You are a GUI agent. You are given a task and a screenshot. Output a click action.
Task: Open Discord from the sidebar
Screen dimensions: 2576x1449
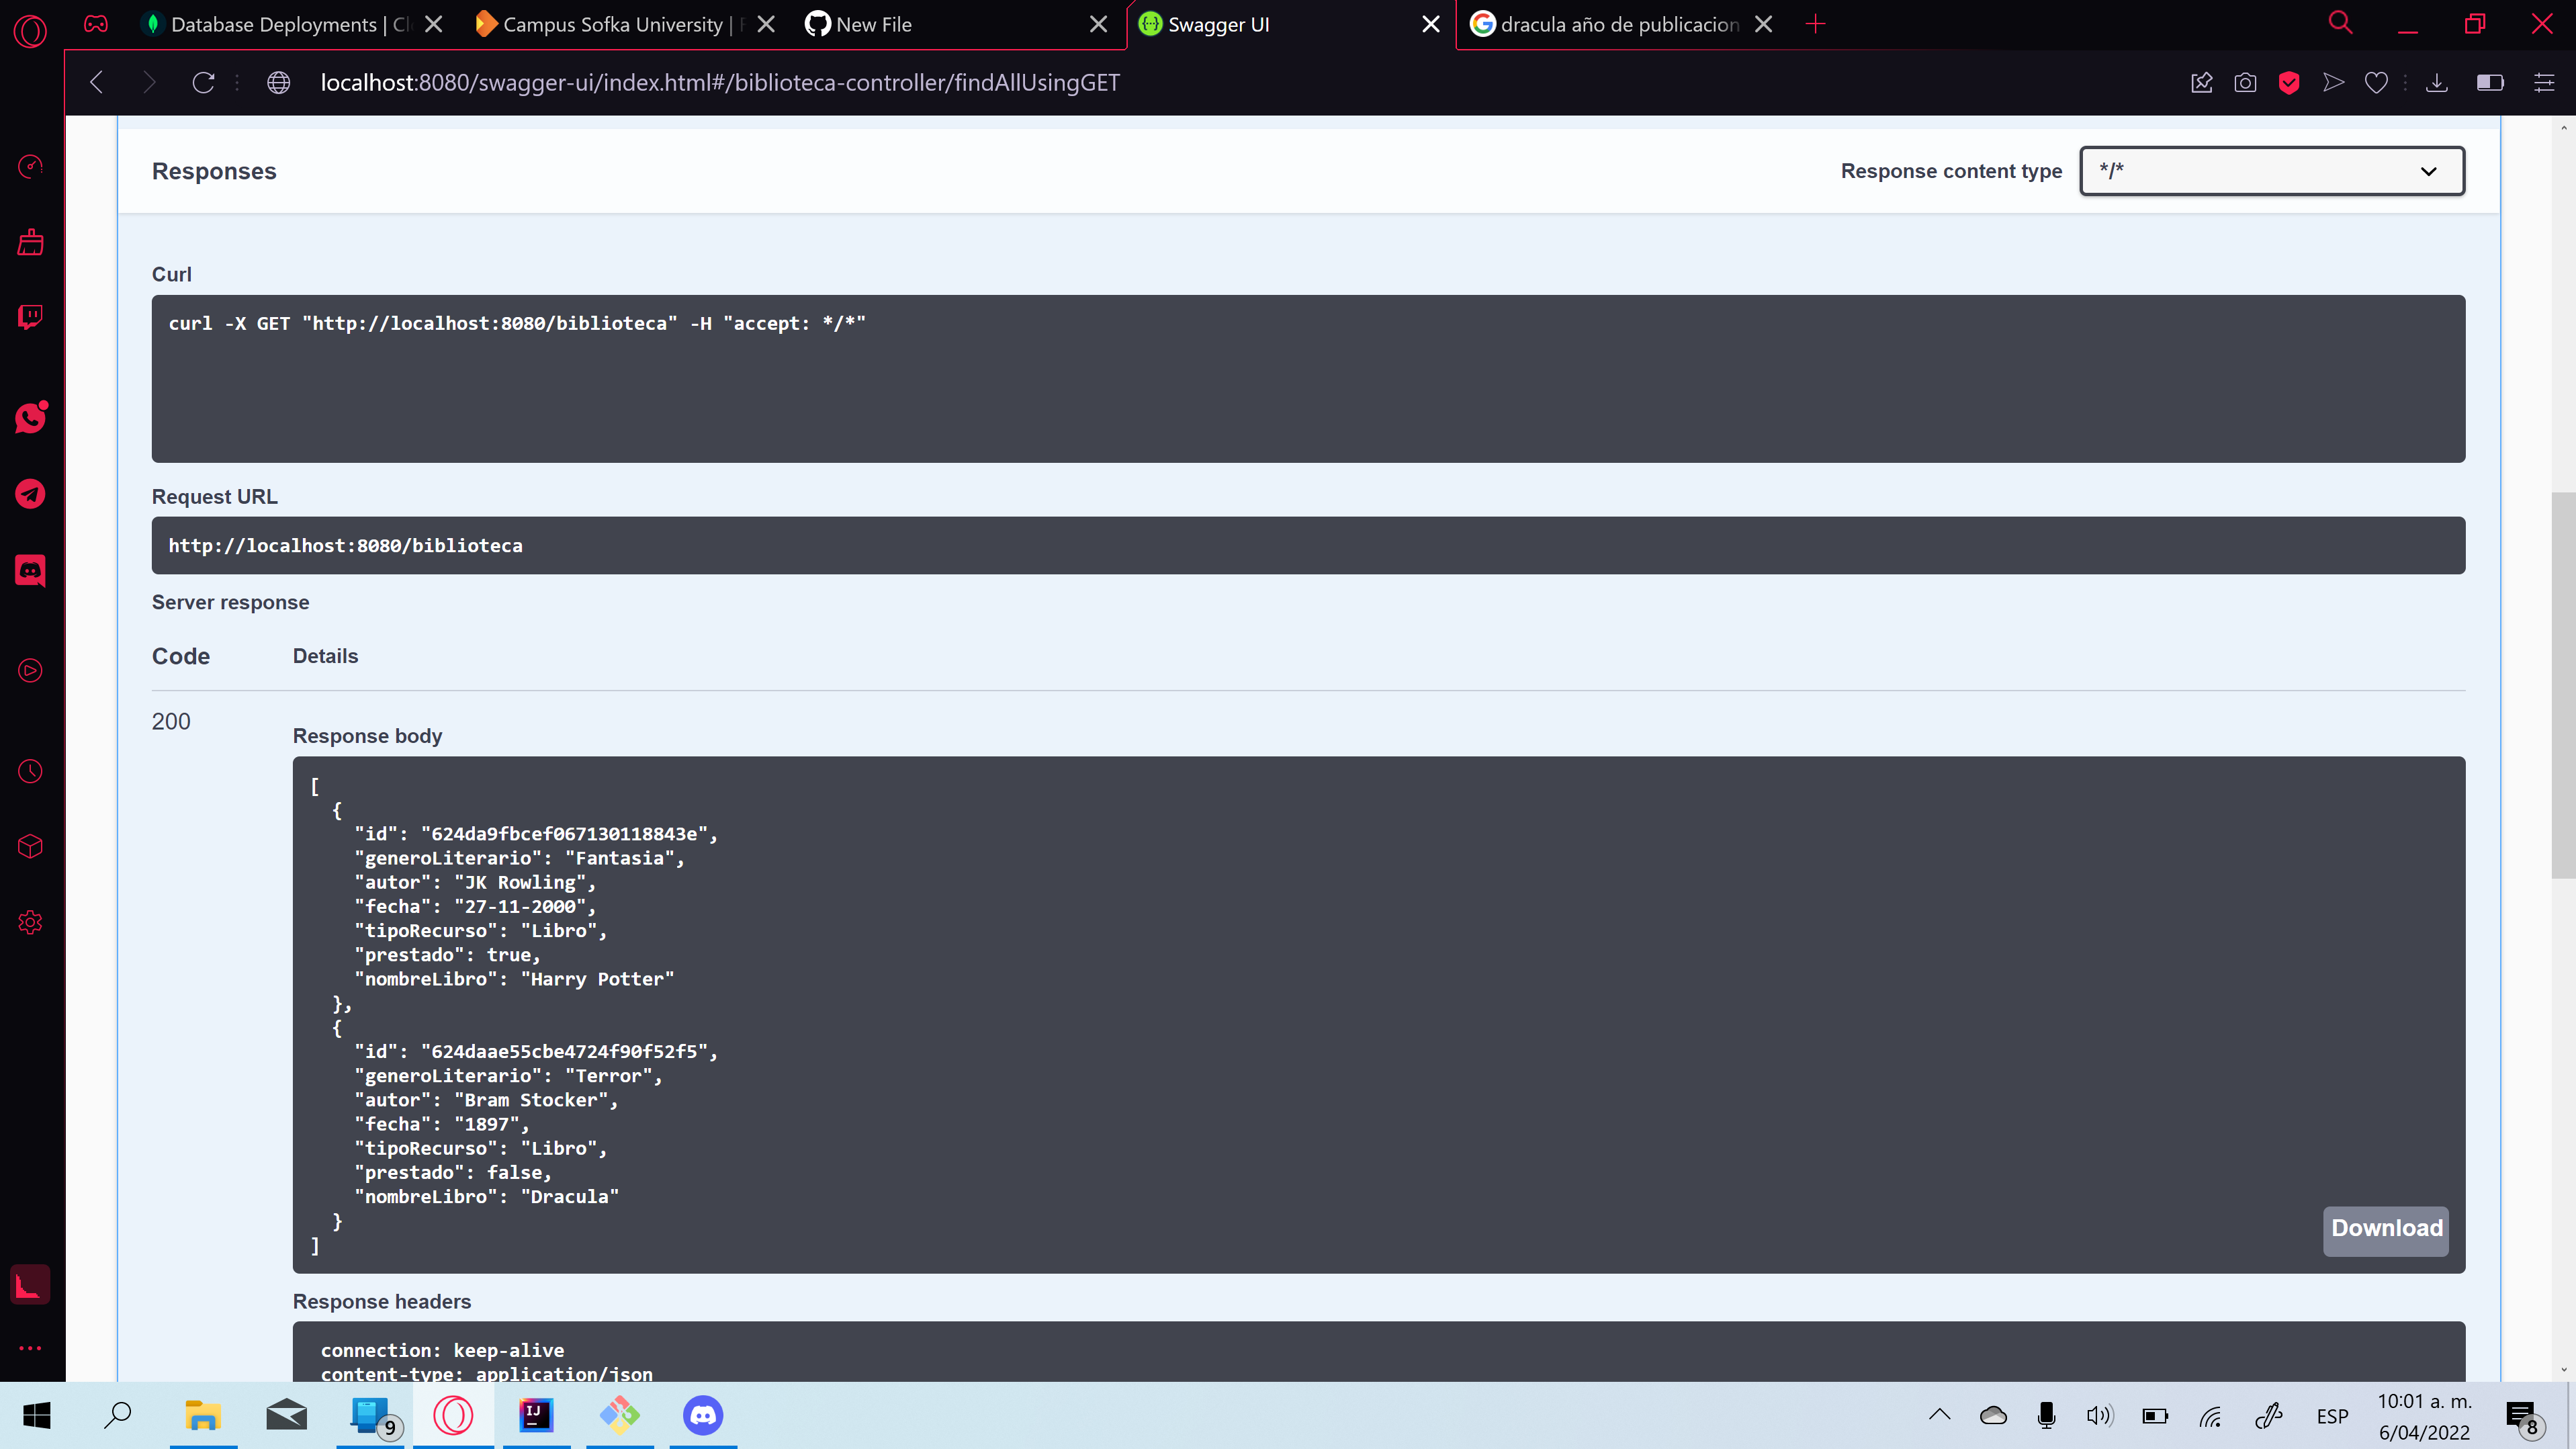pos(30,570)
